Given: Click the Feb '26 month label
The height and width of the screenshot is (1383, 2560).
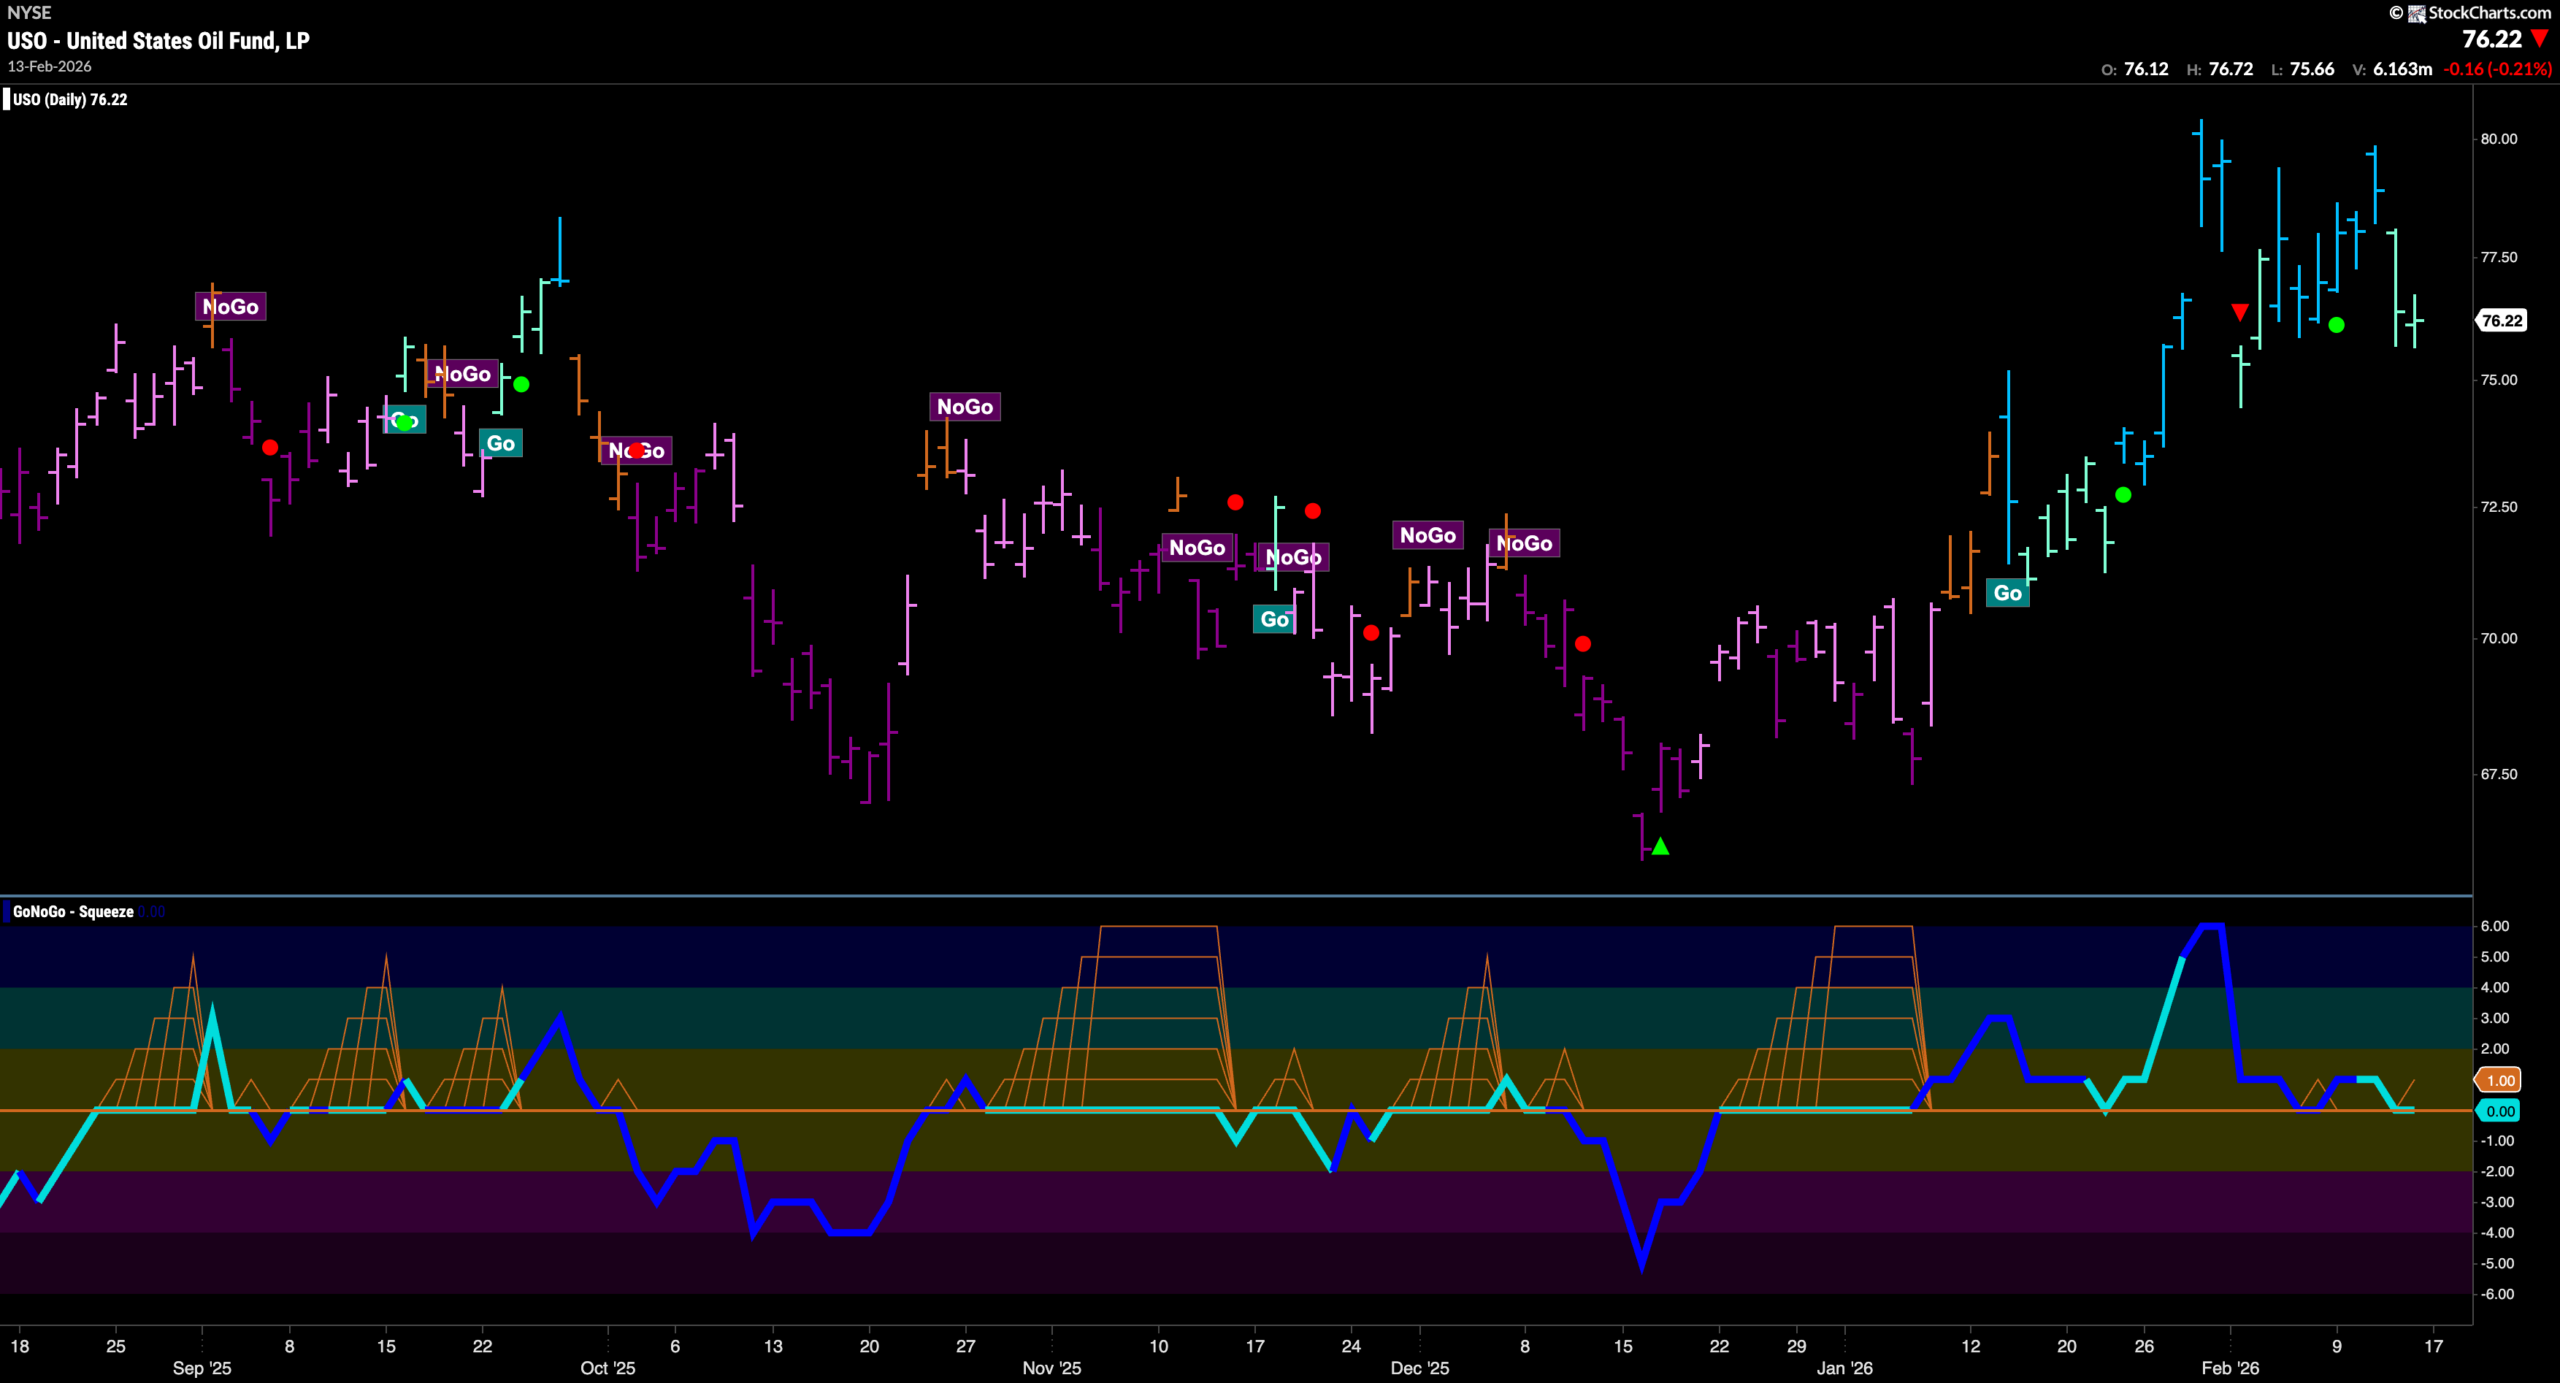Looking at the screenshot, I should pos(2230,1368).
